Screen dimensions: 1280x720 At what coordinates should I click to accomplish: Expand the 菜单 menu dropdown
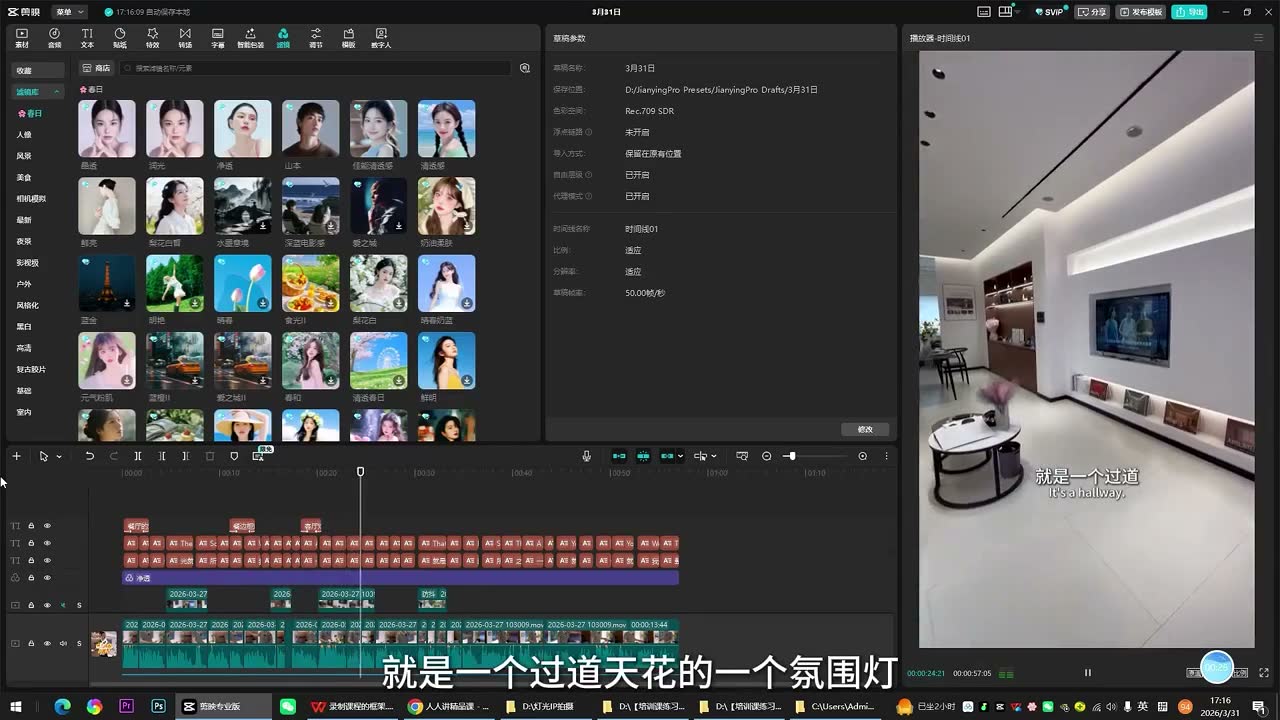70,12
